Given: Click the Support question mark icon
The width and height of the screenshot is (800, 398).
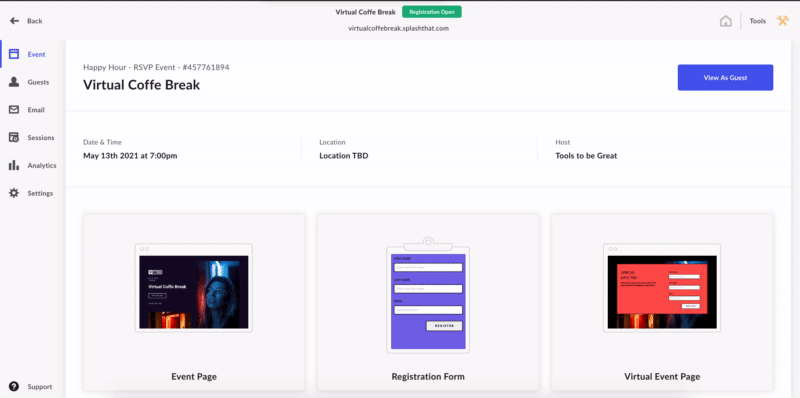Looking at the screenshot, I should coord(14,386).
